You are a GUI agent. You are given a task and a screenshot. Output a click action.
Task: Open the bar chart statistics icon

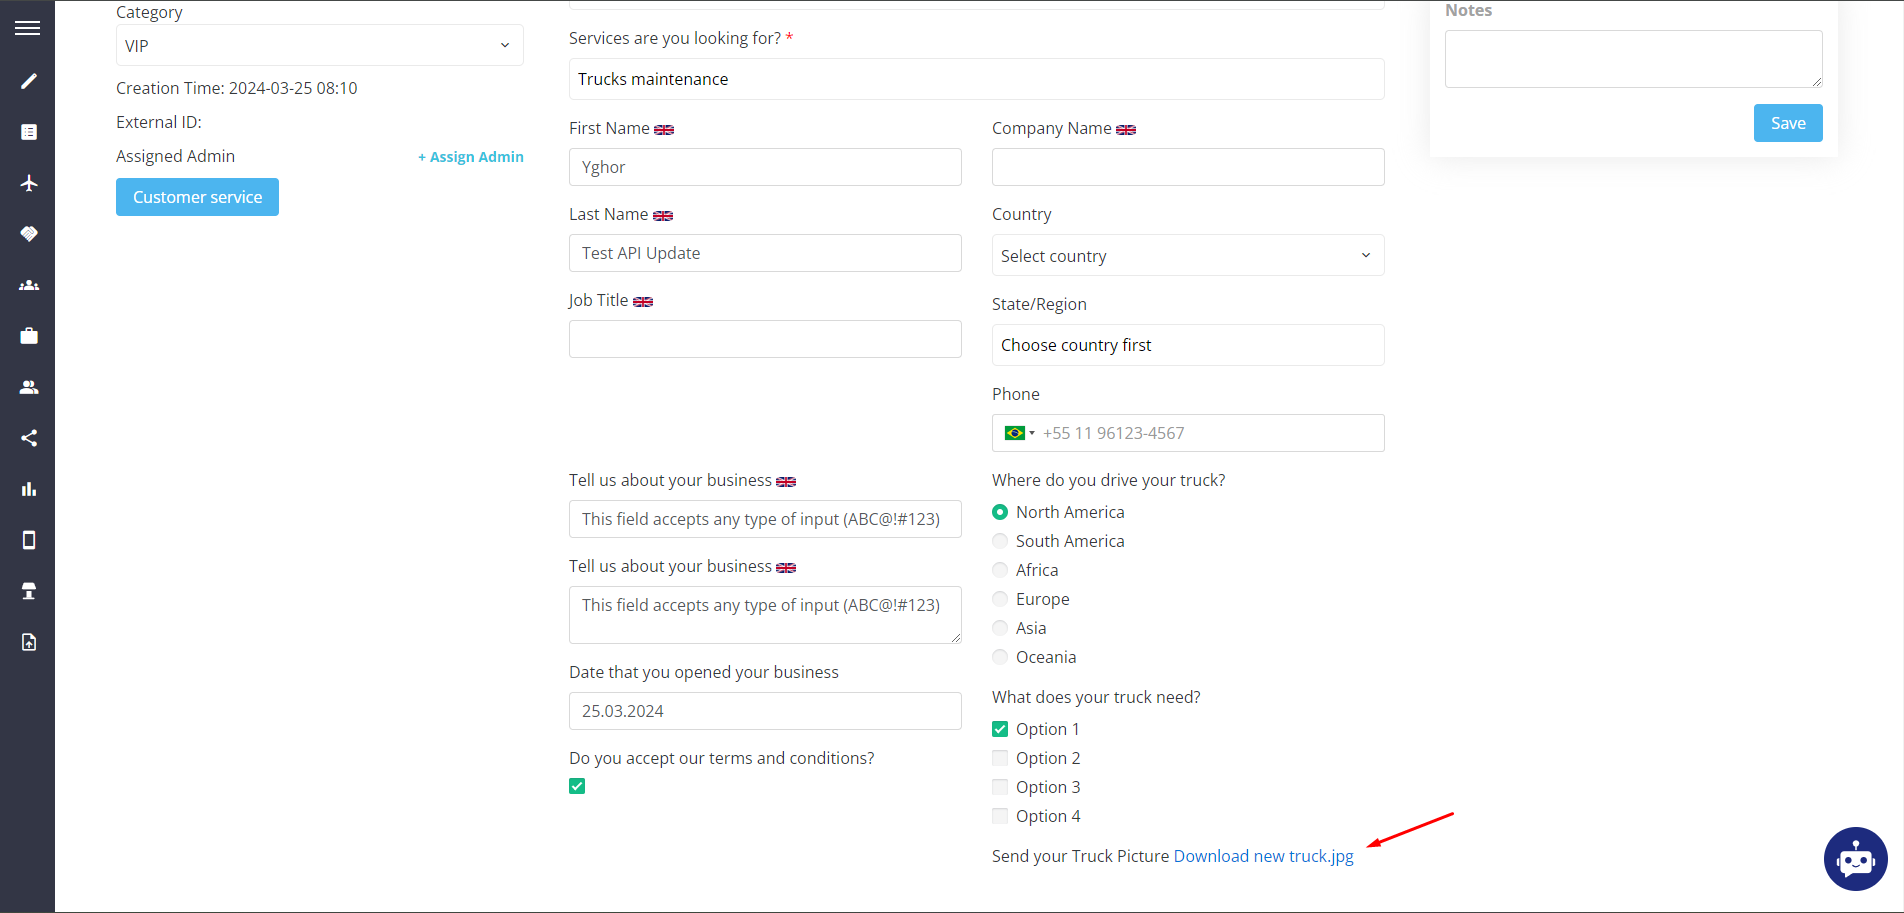tap(29, 489)
